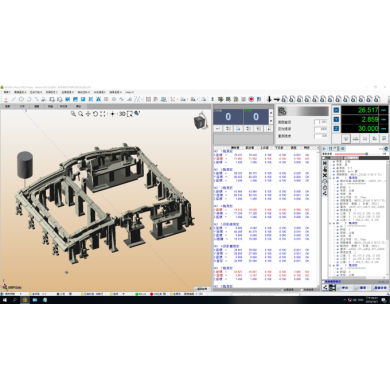Click the green status indicator in status bar
Screen dimensions: 390x390
(136, 294)
